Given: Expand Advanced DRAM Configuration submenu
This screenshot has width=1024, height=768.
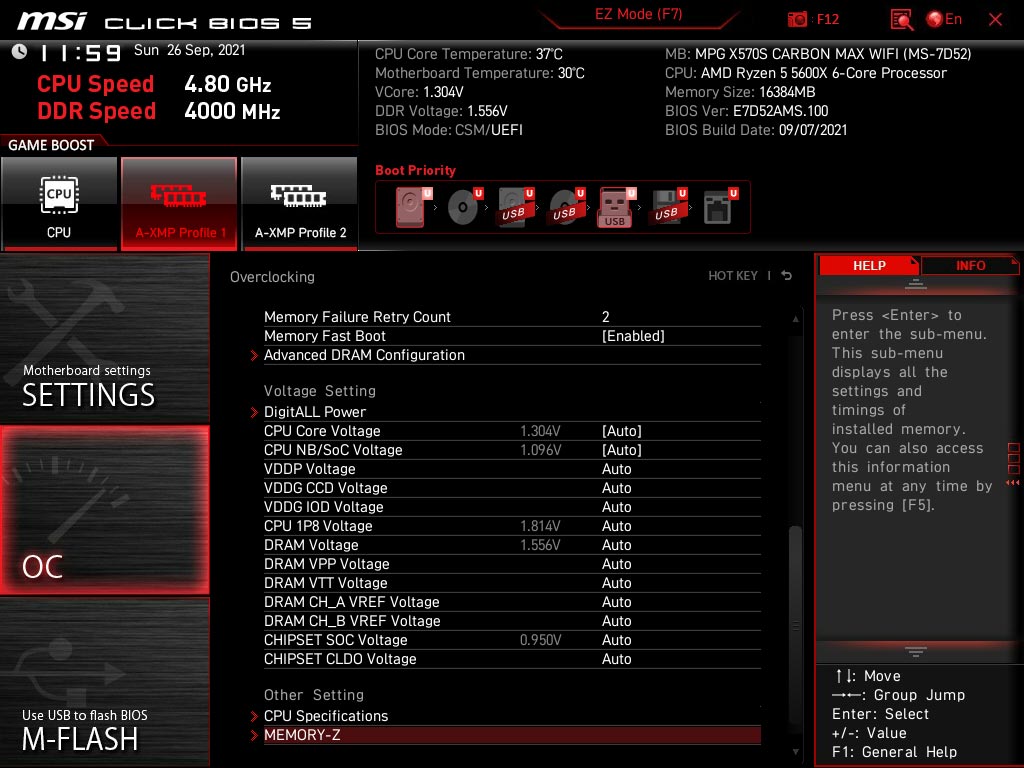Looking at the screenshot, I should click(x=512, y=355).
